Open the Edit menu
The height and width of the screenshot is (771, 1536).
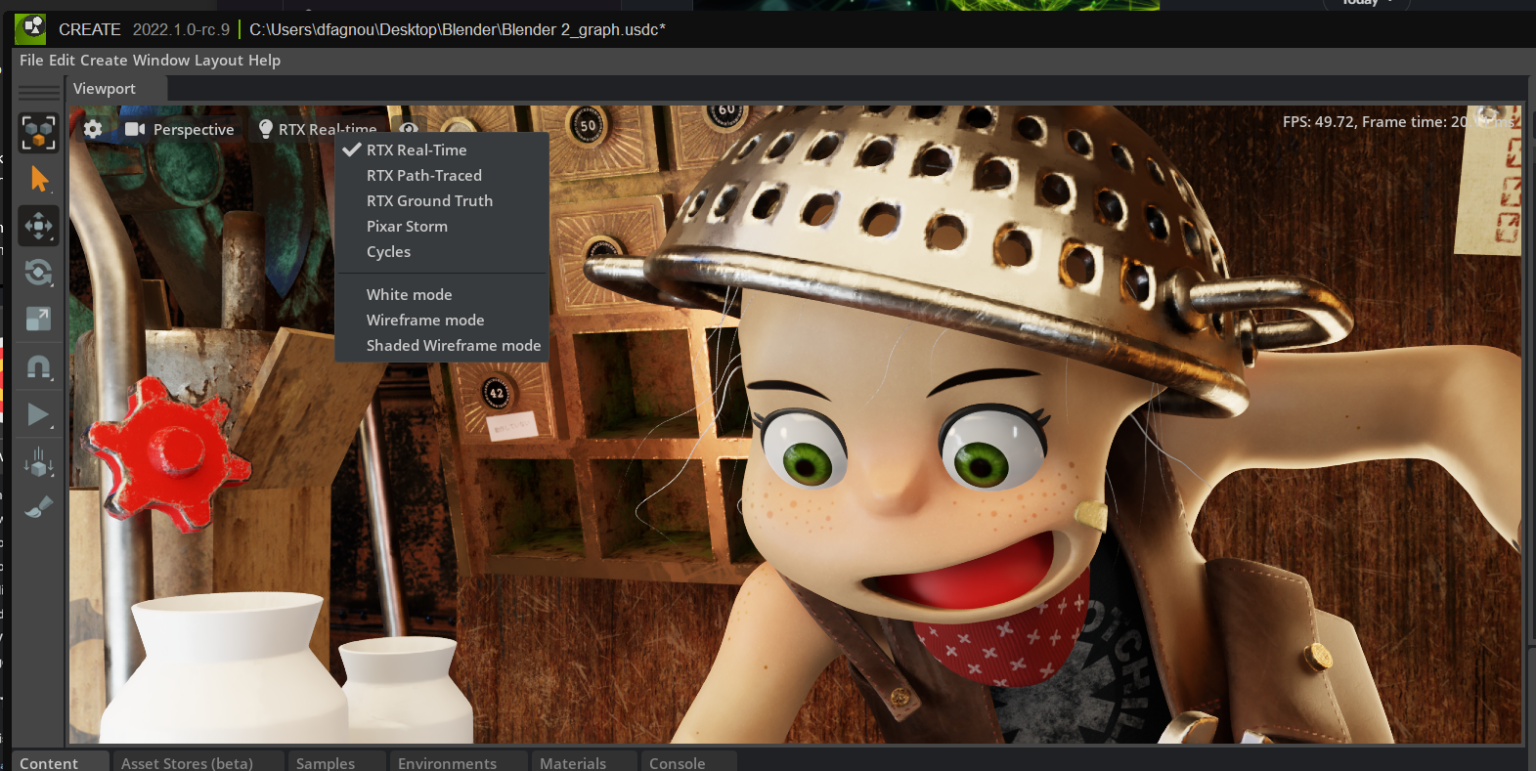(x=62, y=60)
